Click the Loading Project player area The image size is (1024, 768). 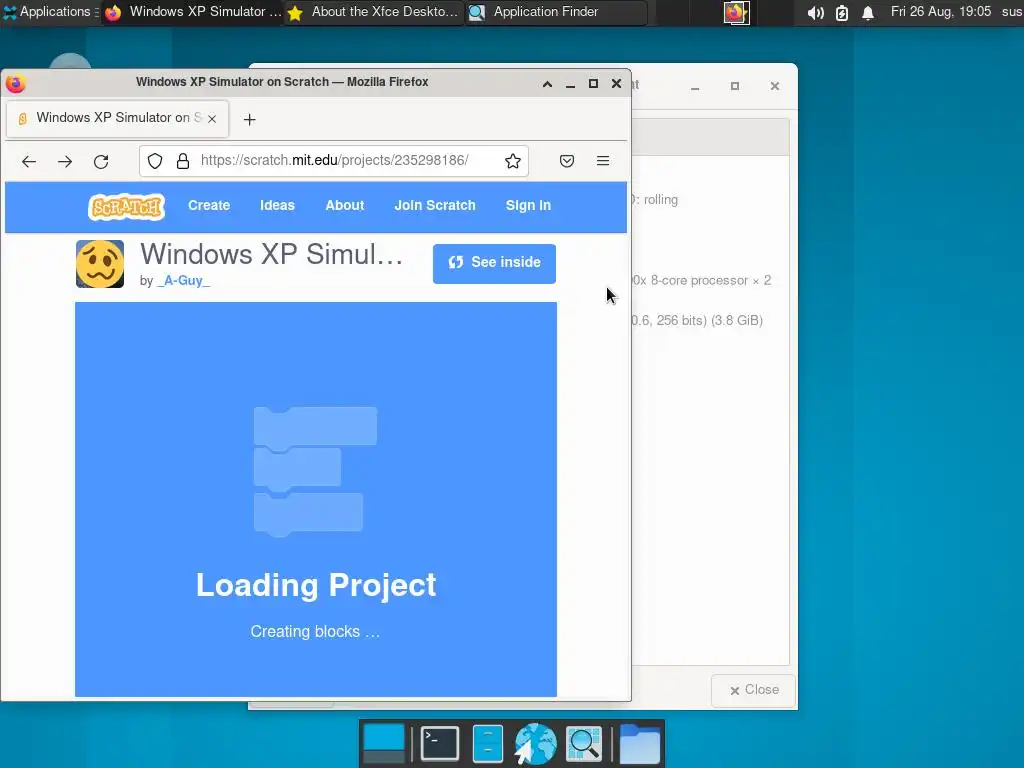[x=316, y=499]
